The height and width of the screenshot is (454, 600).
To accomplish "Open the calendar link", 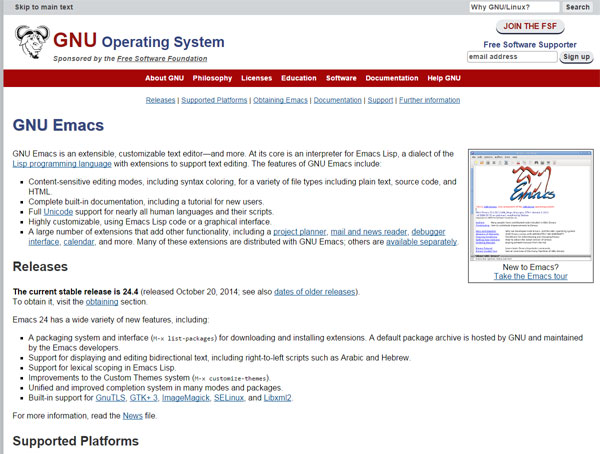I will pyautogui.click(x=79, y=242).
